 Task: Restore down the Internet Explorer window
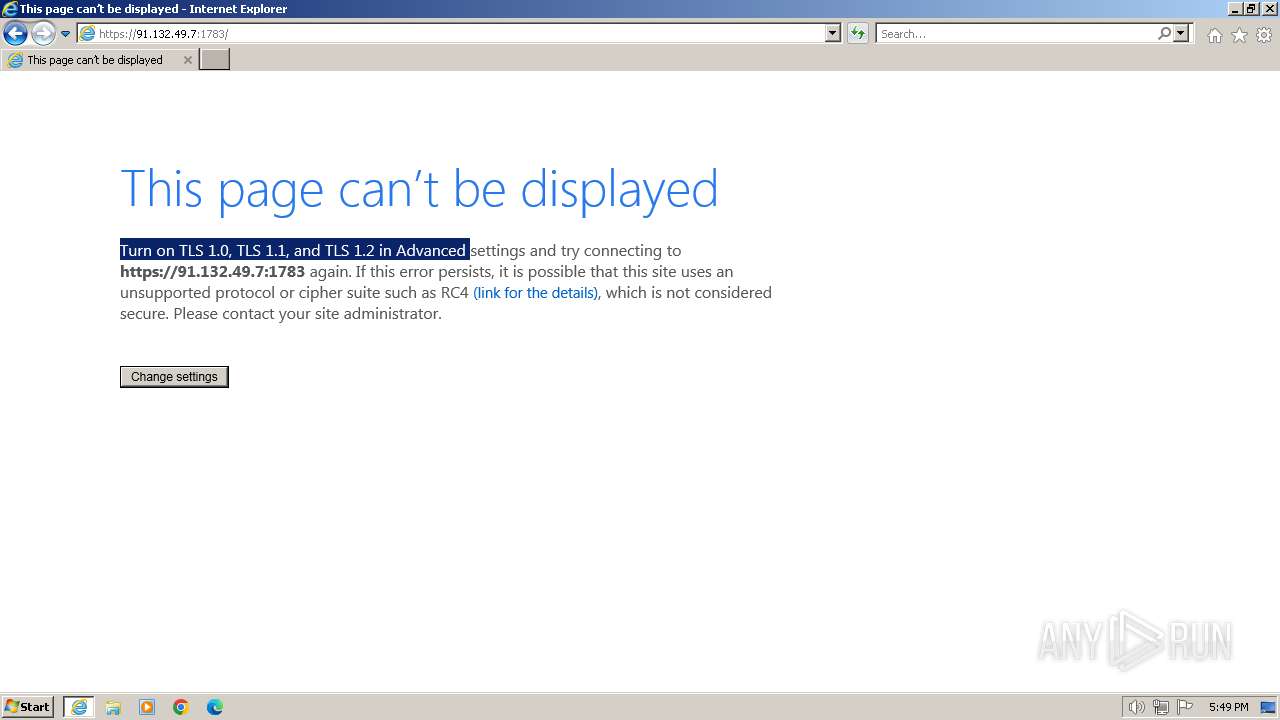pyautogui.click(x=1251, y=9)
